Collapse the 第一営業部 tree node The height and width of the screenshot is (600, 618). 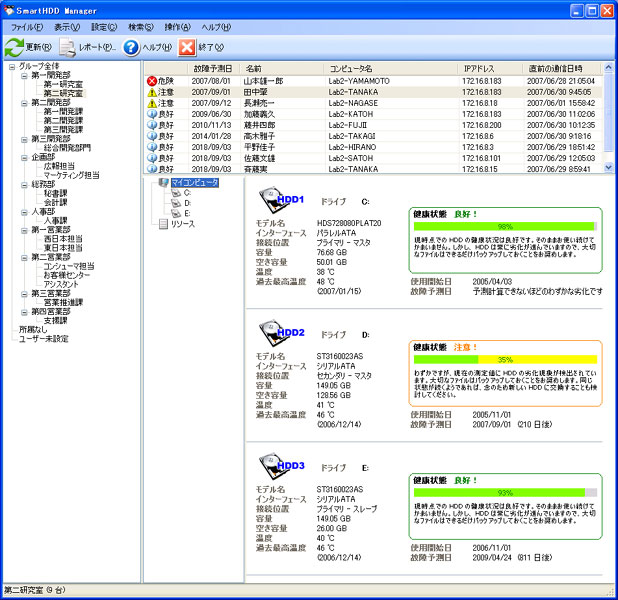[24, 230]
